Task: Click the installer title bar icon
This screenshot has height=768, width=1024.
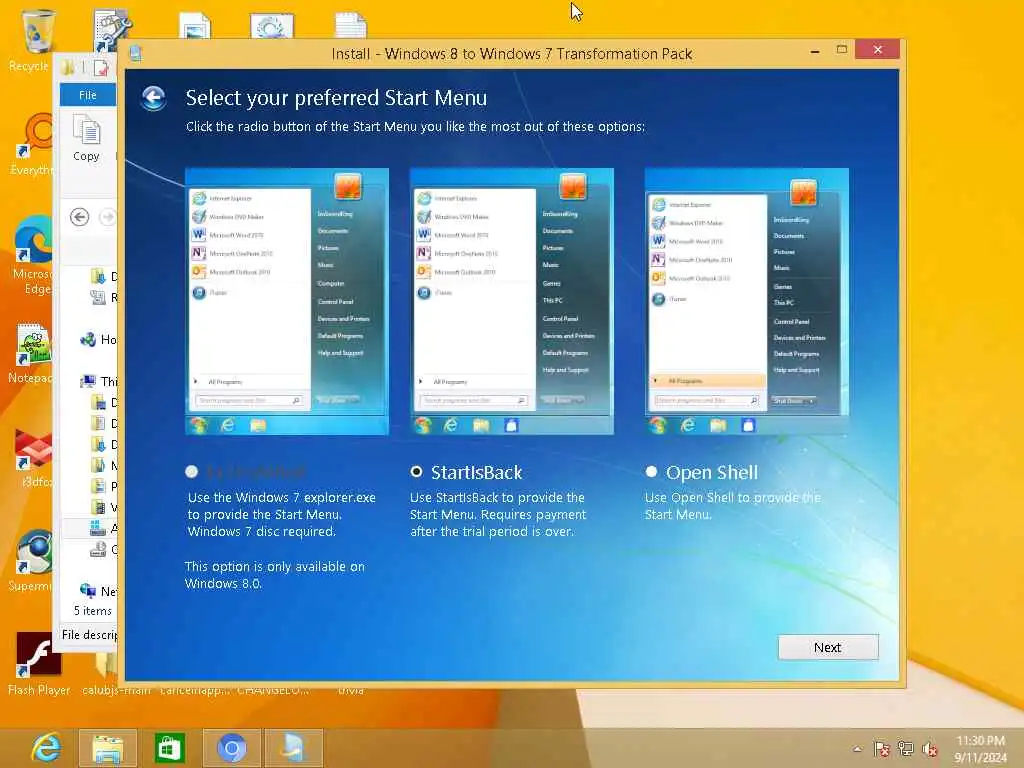Action: click(135, 54)
